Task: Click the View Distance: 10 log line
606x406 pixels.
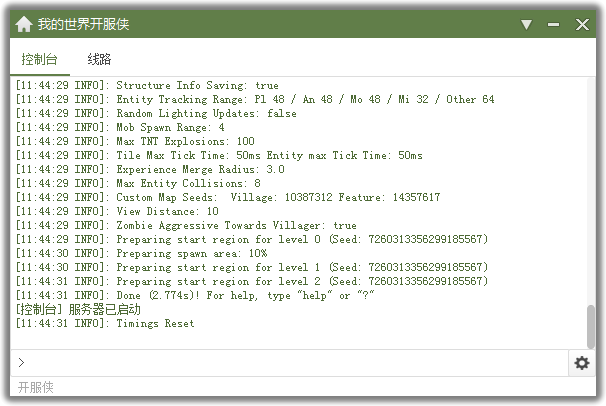Action: click(117, 211)
